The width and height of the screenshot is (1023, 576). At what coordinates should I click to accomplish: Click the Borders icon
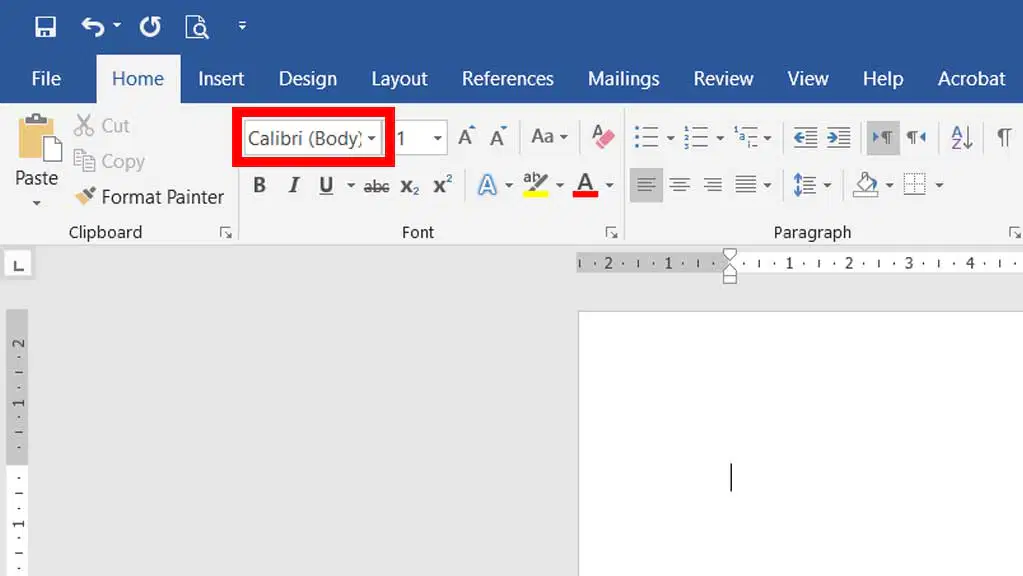click(915, 185)
